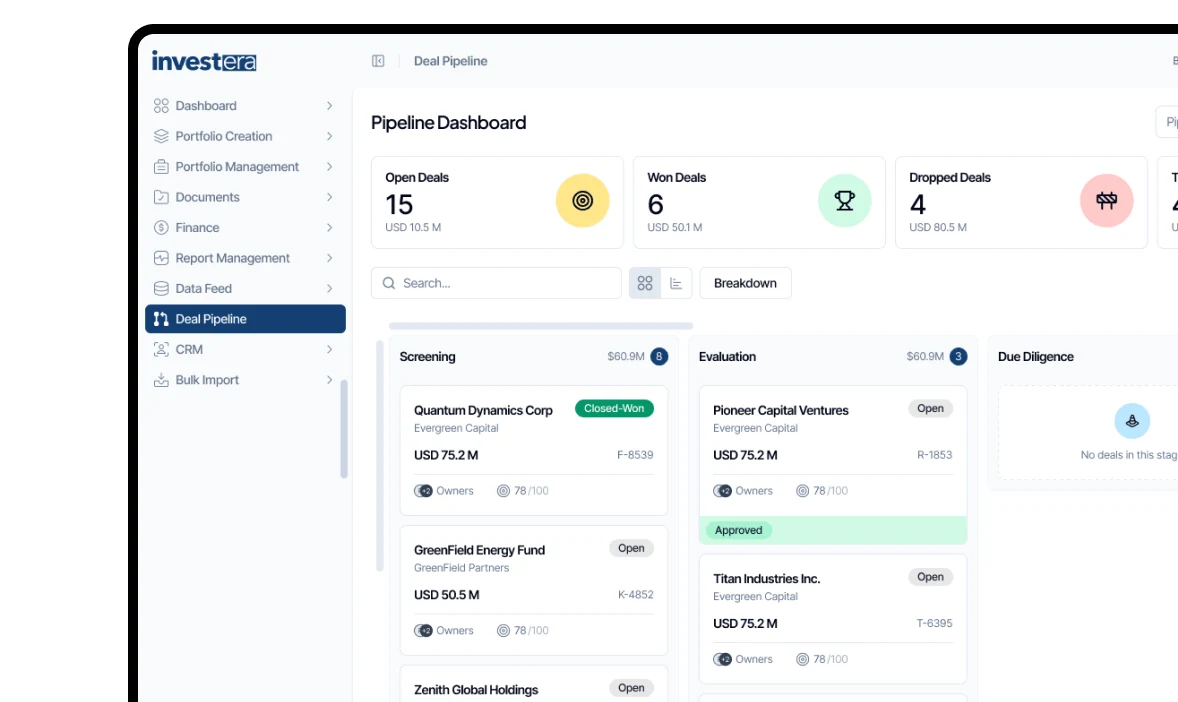Viewport: 1178px width, 702px height.
Task: Click Quantum Dynamics Corp owners avatar
Action: [x=423, y=491]
